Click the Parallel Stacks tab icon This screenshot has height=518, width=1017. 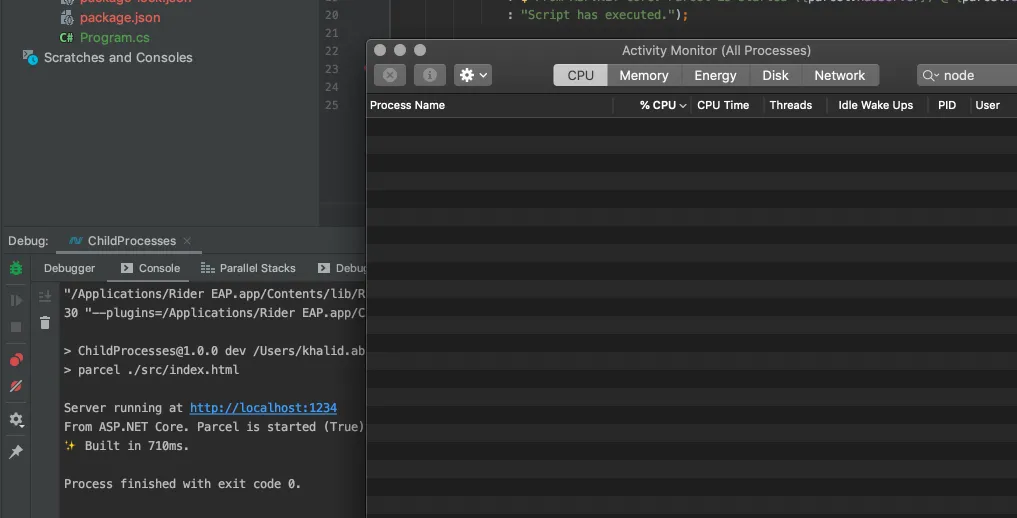point(208,268)
